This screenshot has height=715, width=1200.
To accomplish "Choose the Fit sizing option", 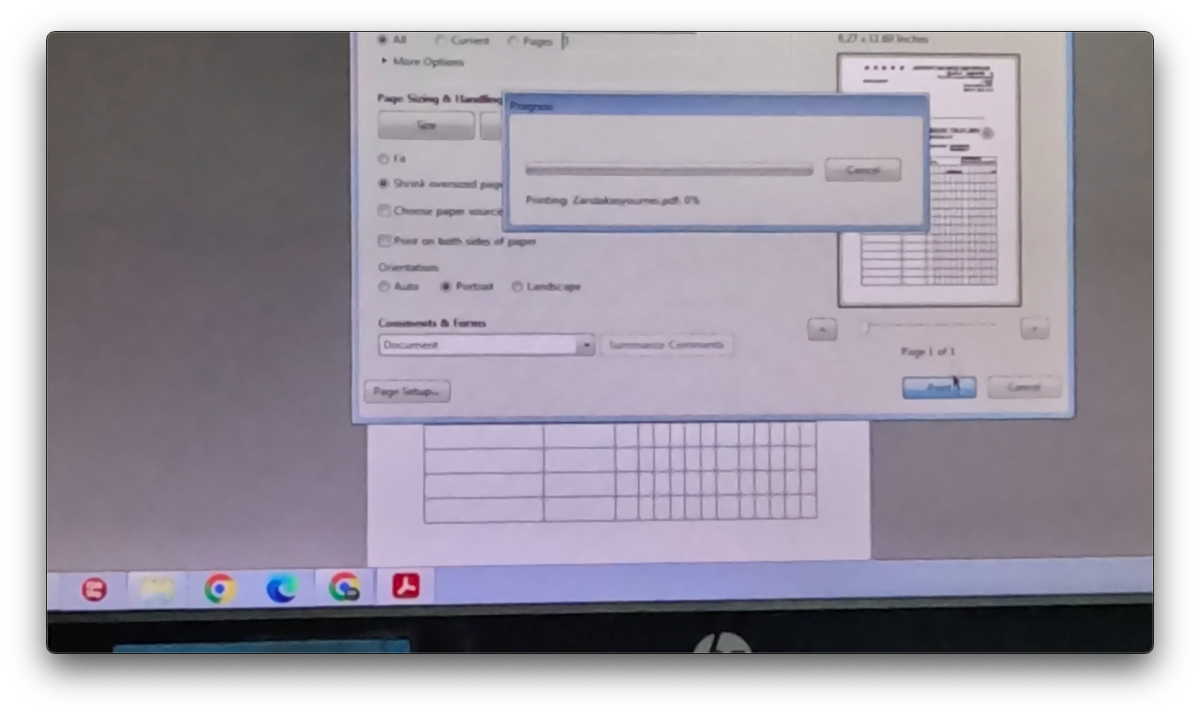I will 383,159.
